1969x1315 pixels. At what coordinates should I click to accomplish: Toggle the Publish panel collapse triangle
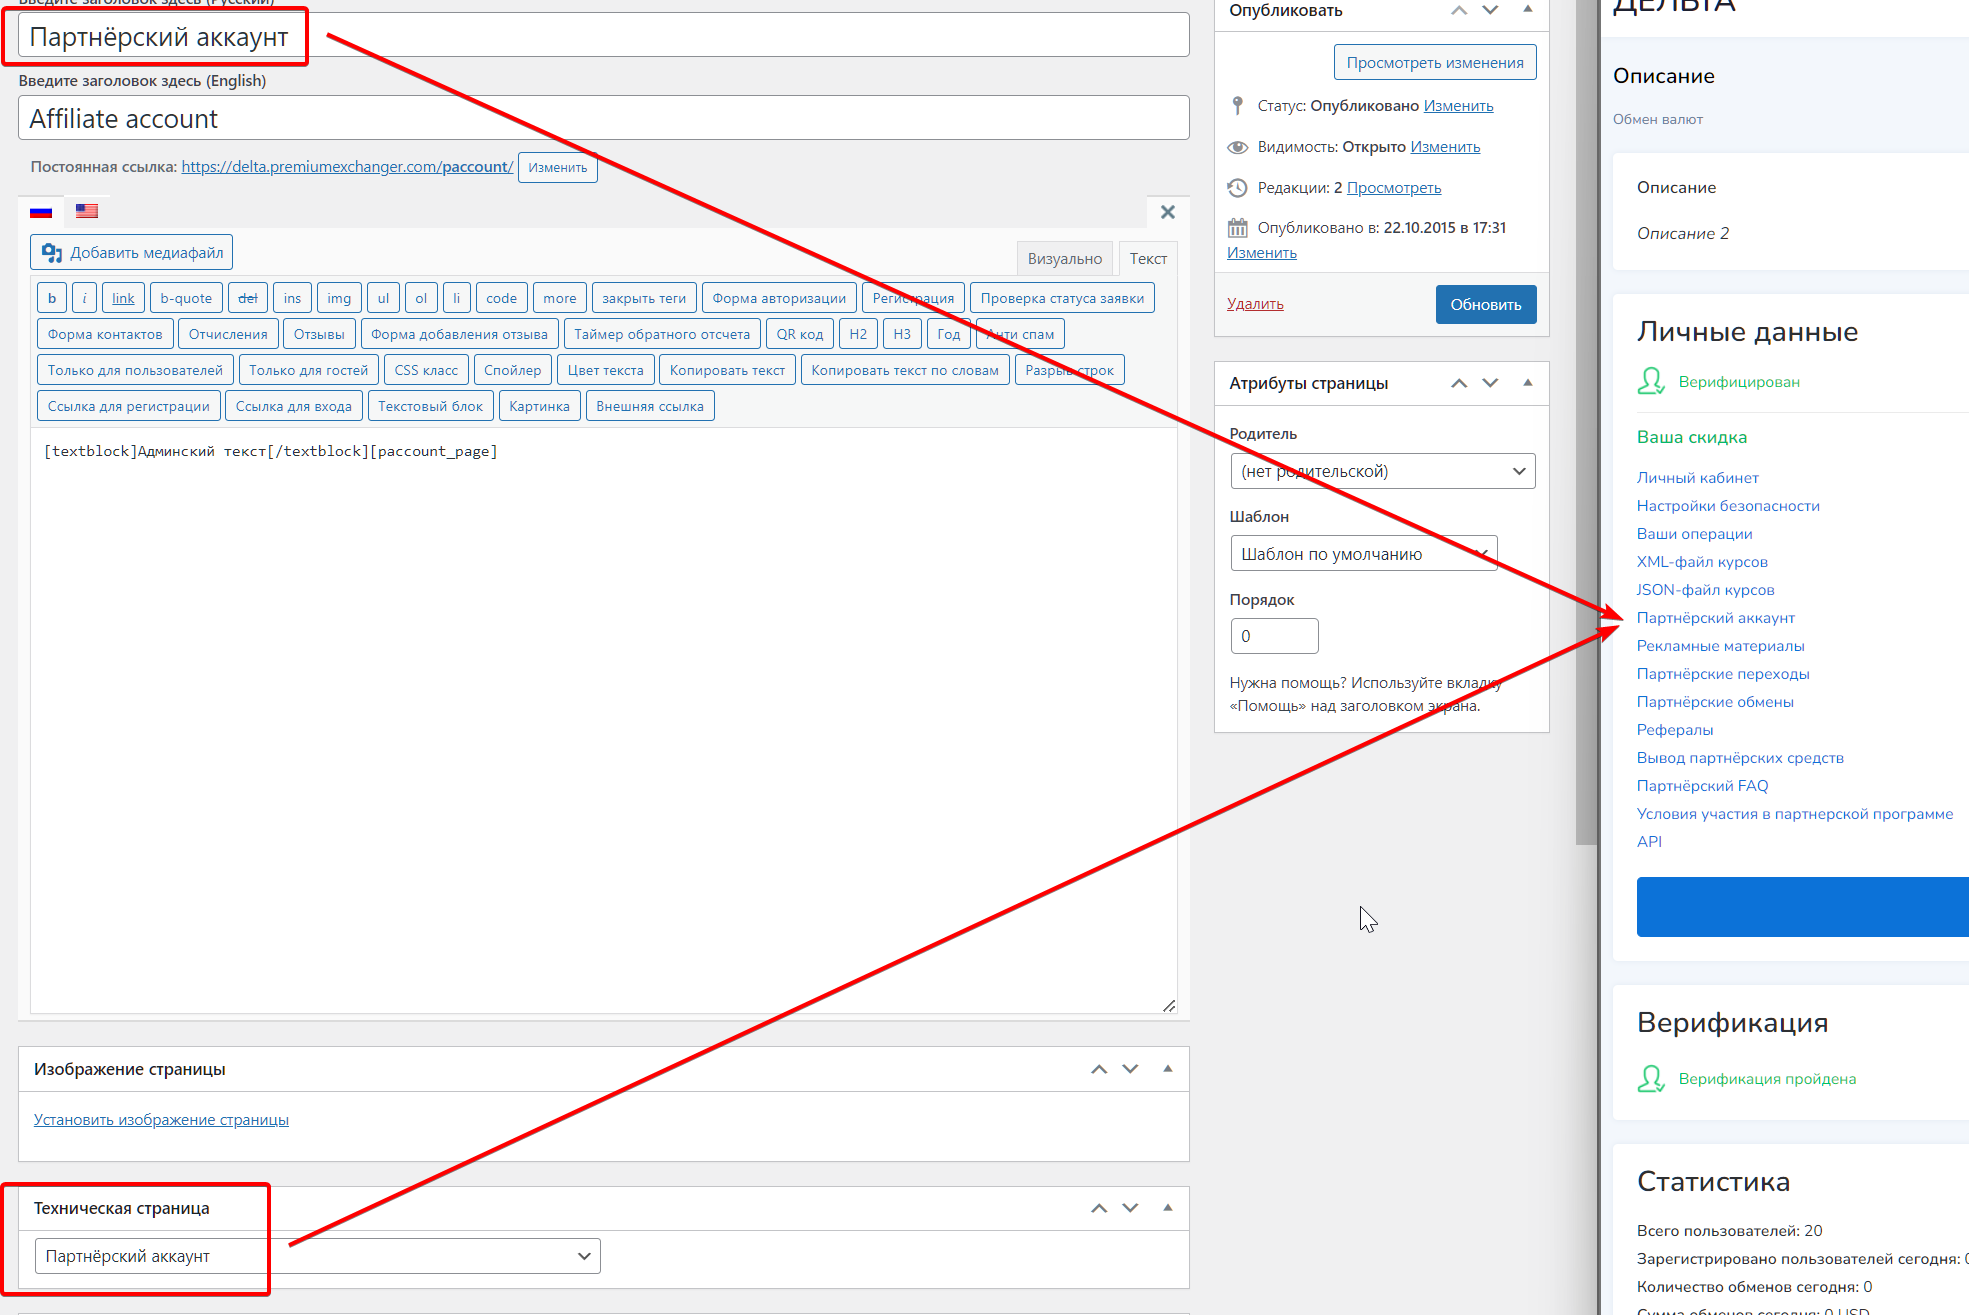pyautogui.click(x=1527, y=10)
